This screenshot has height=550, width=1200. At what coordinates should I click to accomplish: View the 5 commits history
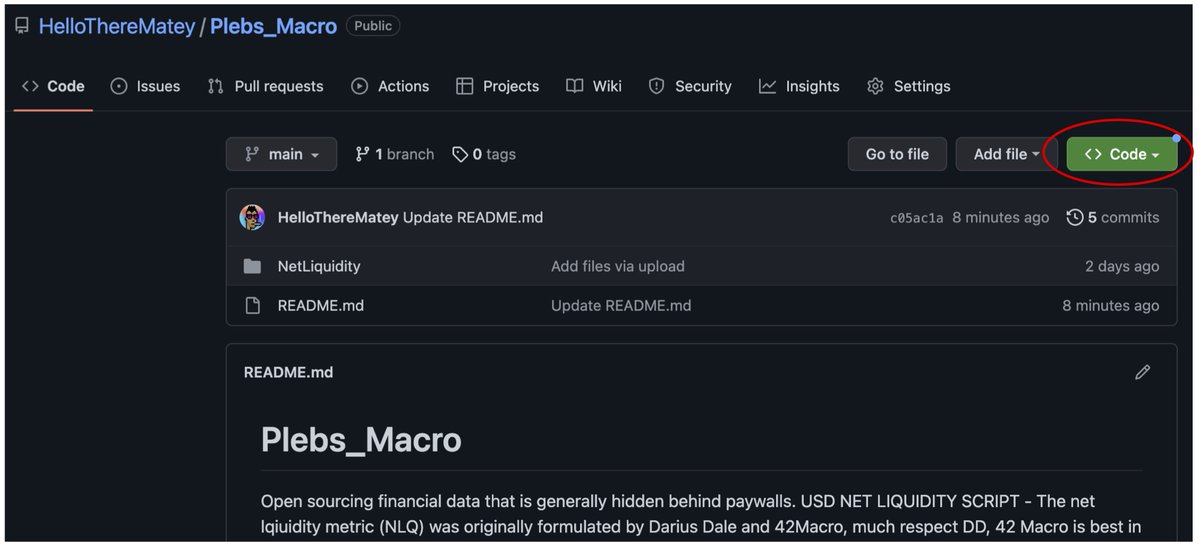1113,217
